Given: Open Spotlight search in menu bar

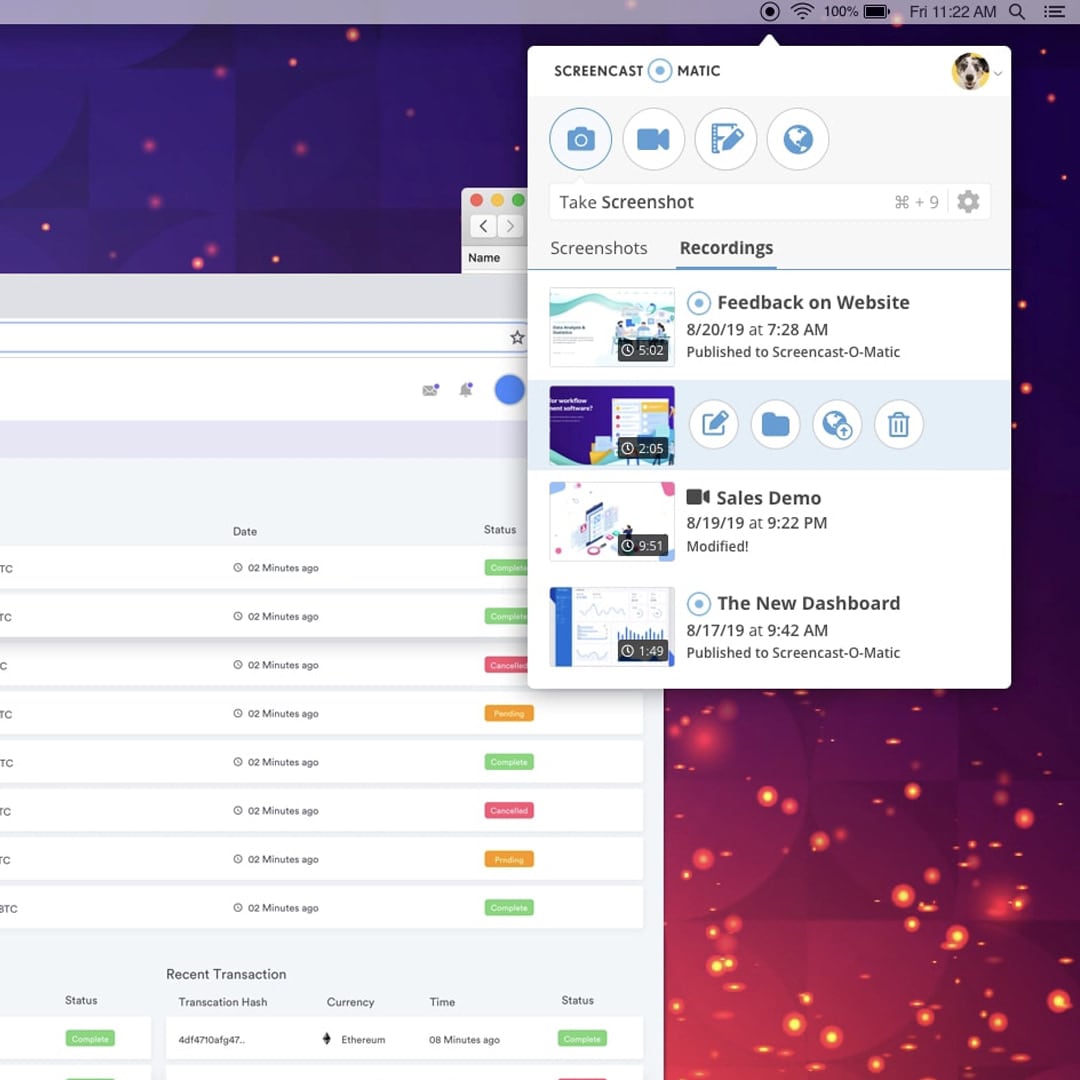Looking at the screenshot, I should point(1017,12).
